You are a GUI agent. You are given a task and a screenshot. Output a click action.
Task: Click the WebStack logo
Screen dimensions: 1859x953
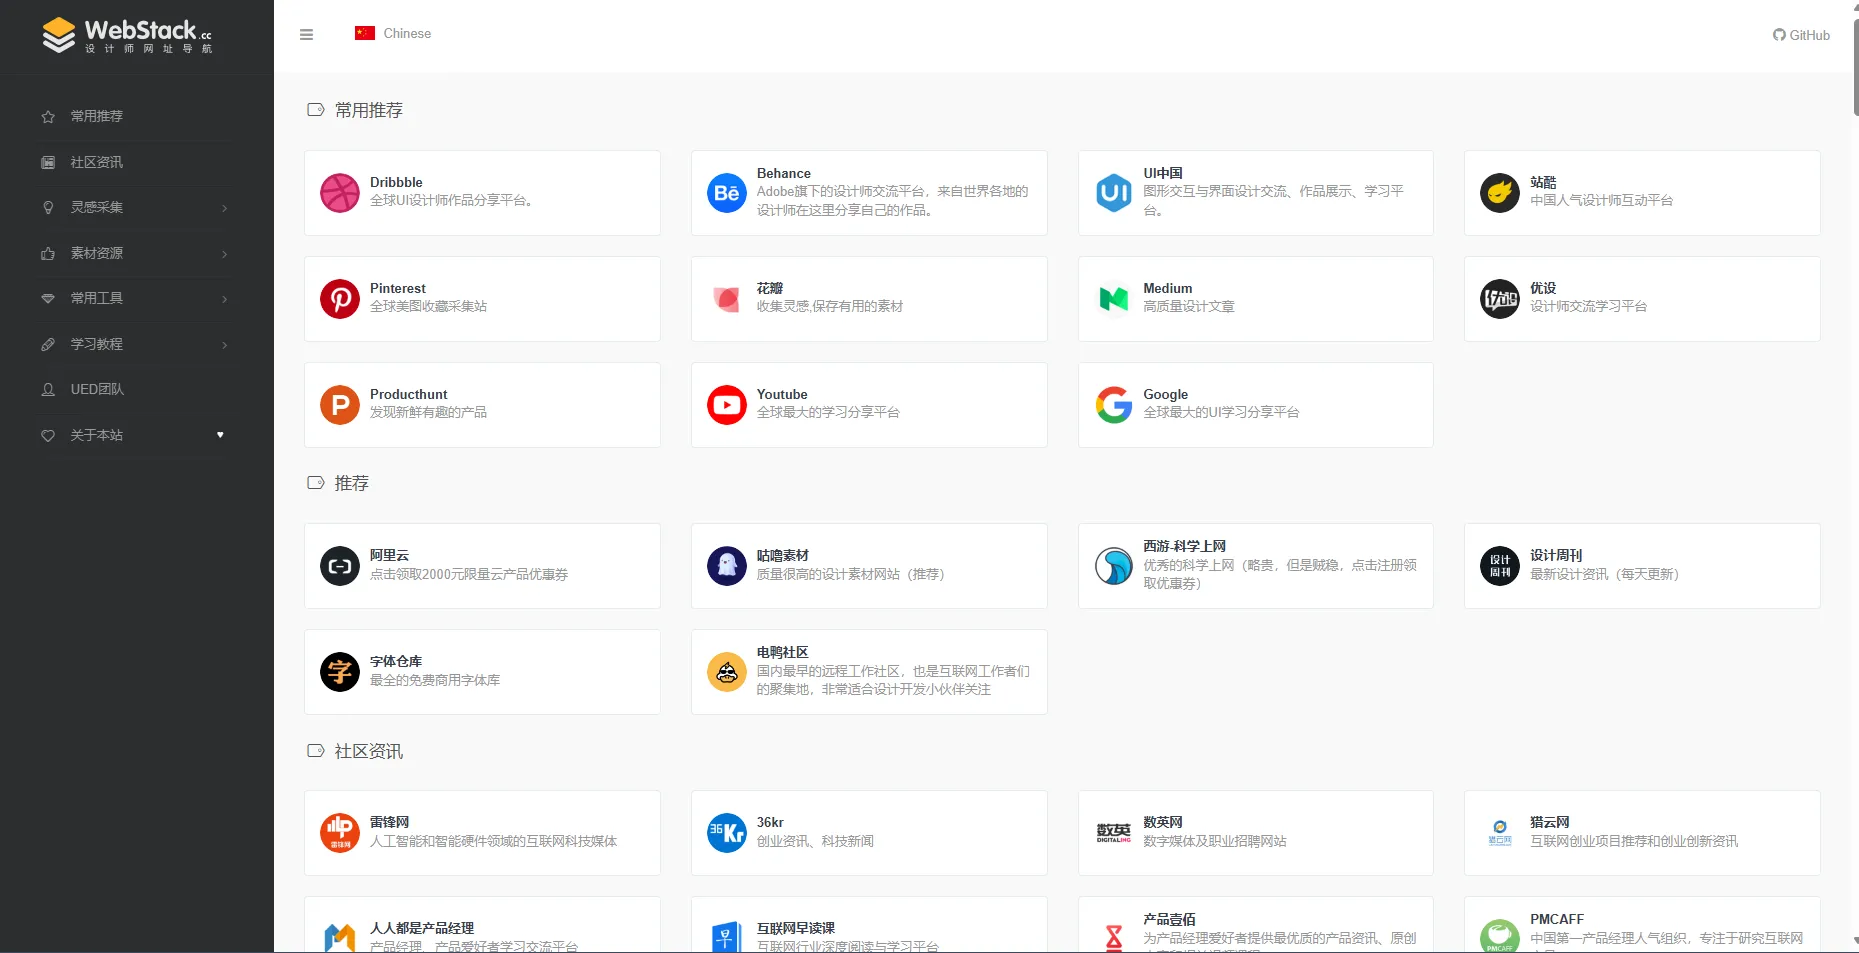[x=127, y=35]
